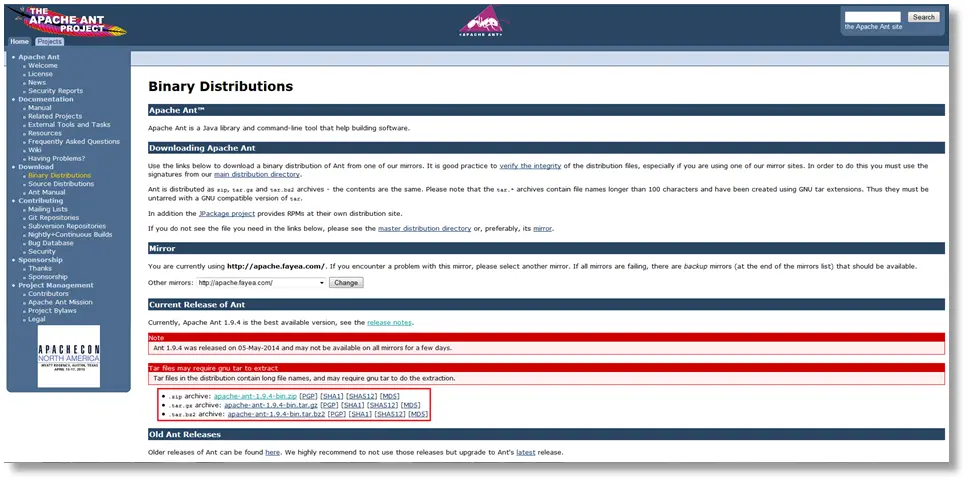Open SHA512 checksum for the .zip archive
The height and width of the screenshot is (482, 968).
(x=362, y=396)
